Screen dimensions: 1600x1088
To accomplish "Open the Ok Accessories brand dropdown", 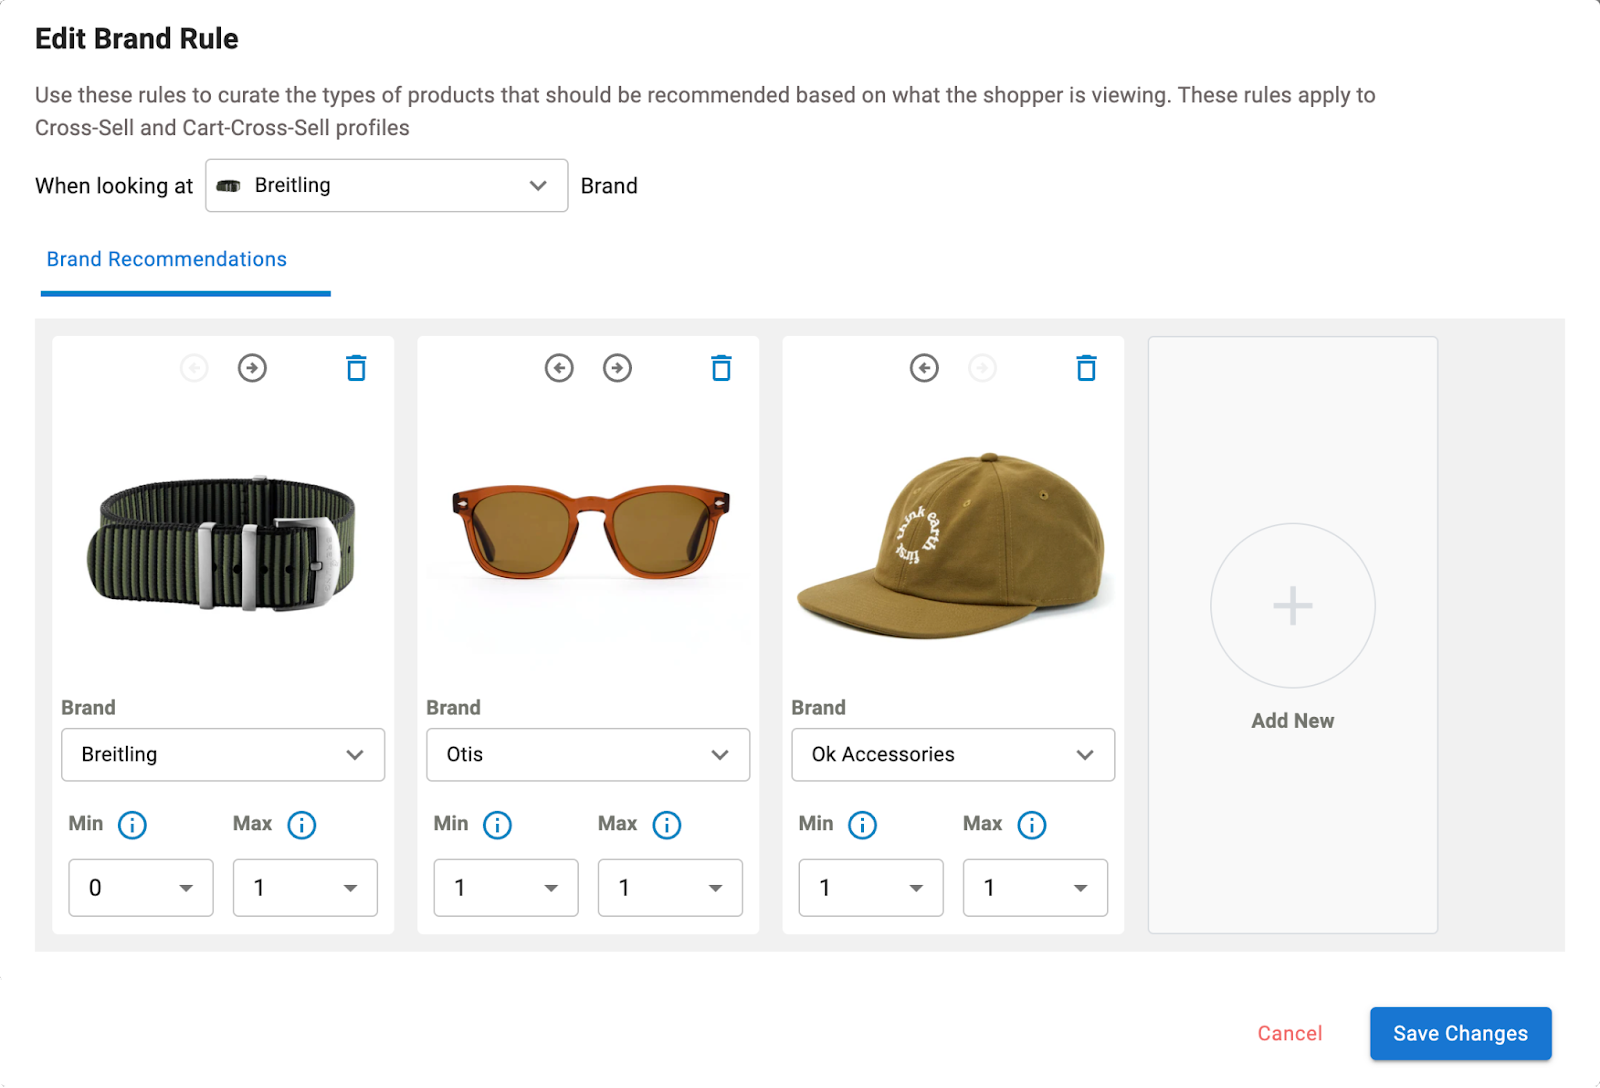I will click(x=953, y=755).
